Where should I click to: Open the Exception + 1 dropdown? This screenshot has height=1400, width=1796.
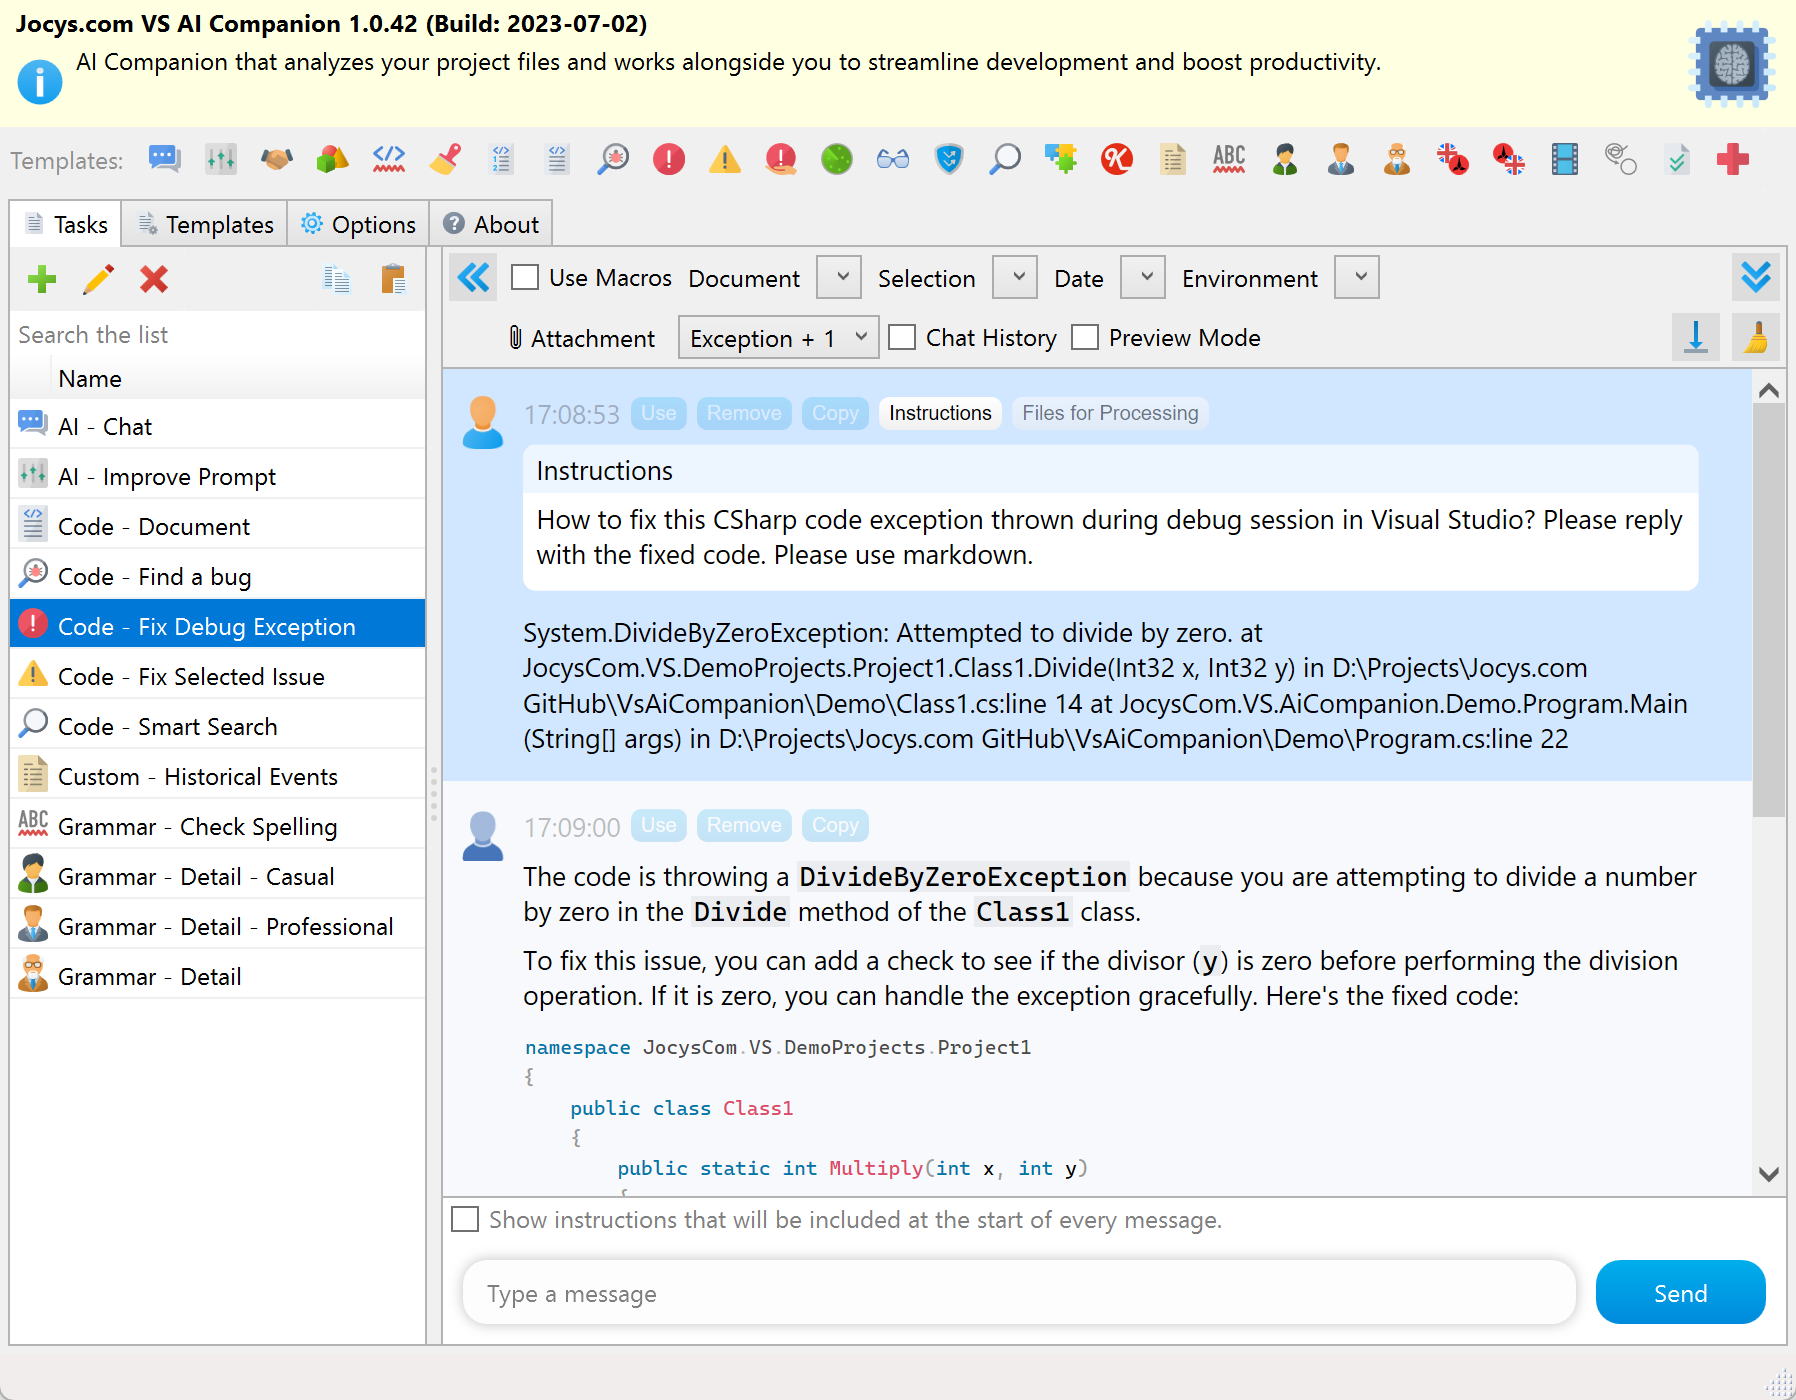click(x=778, y=338)
